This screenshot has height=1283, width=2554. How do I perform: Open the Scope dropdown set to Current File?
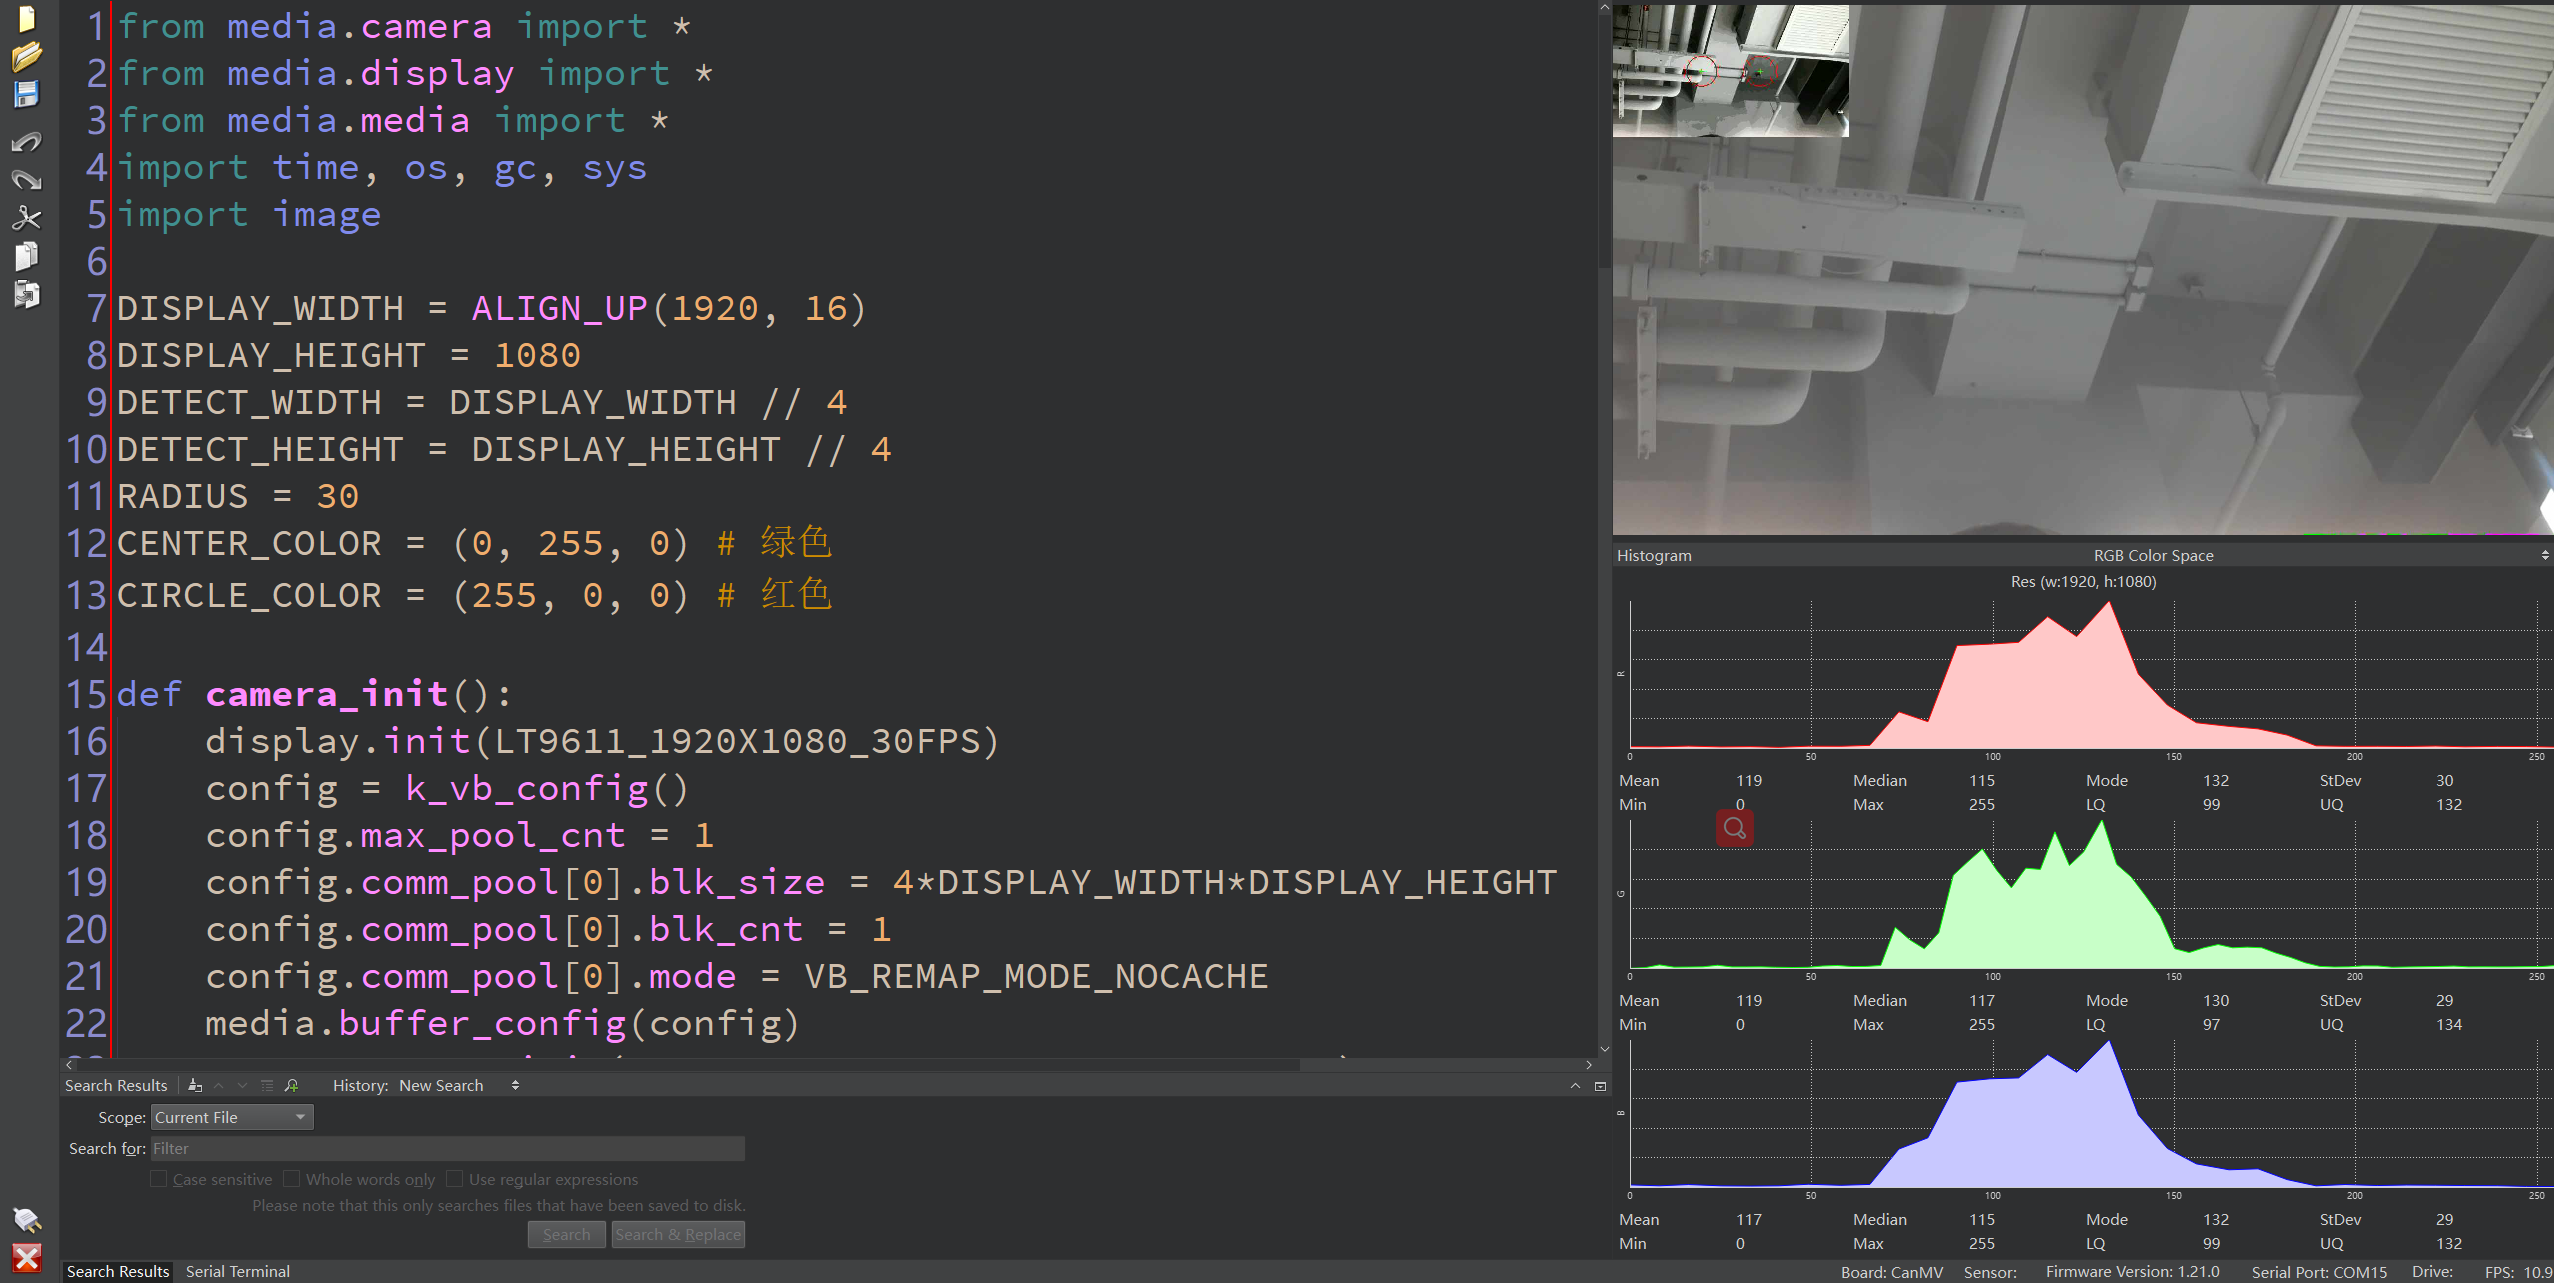(x=231, y=1117)
